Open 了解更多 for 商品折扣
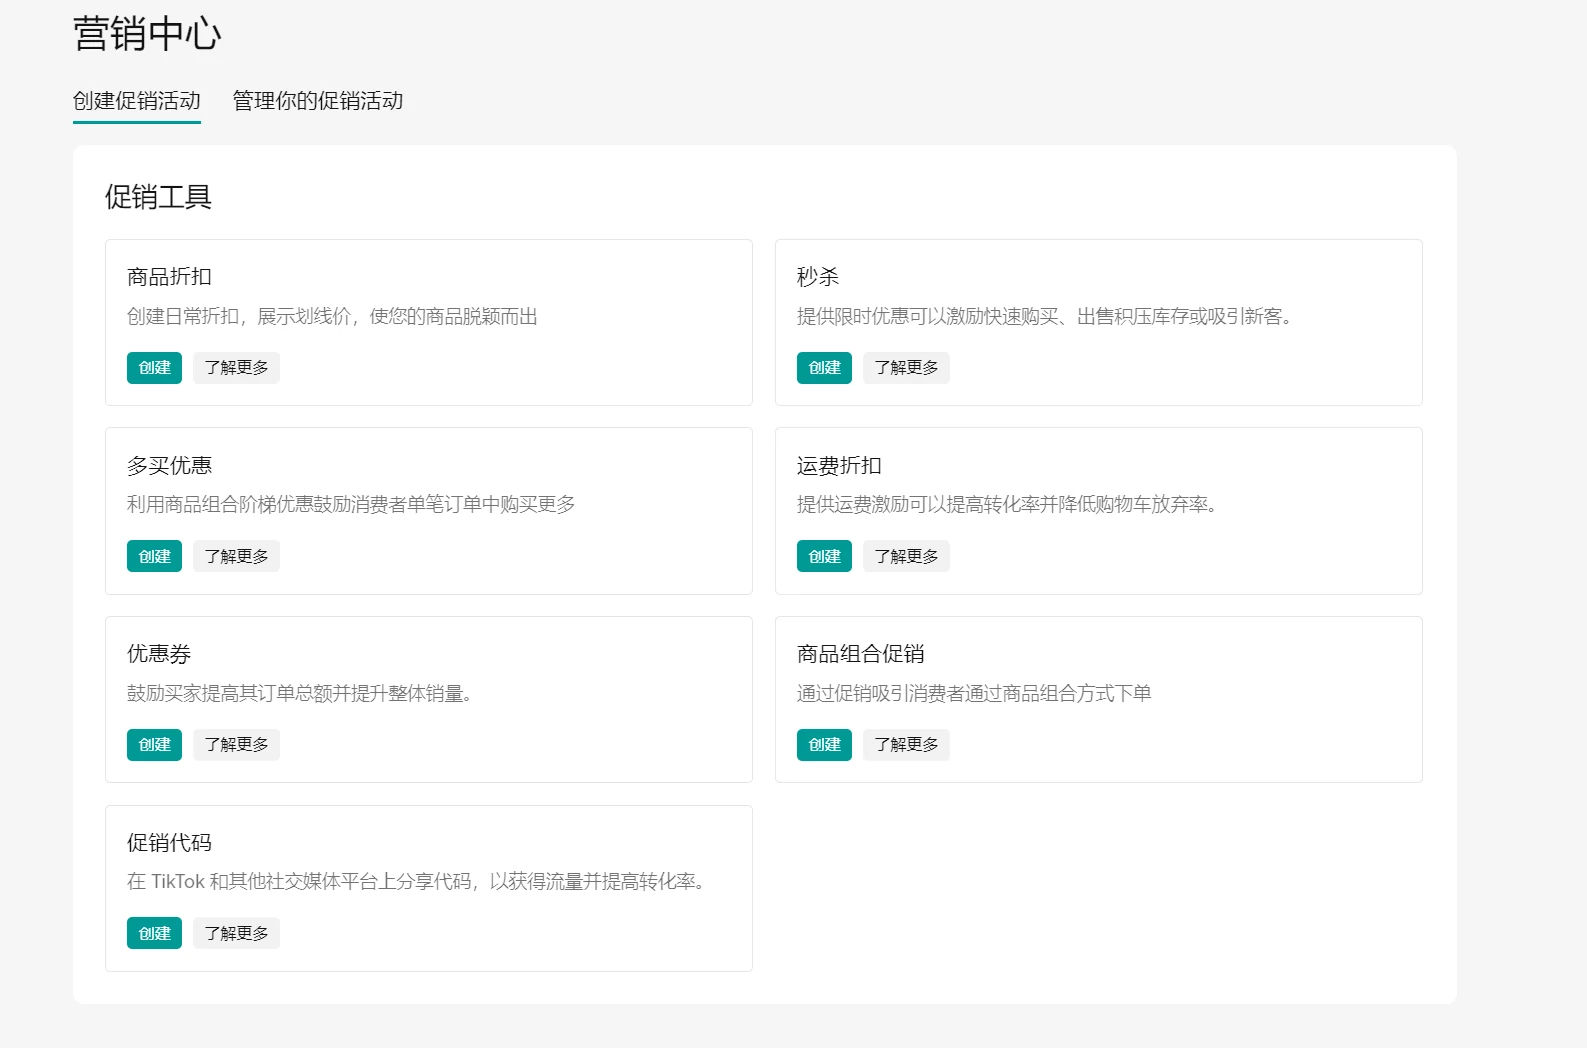 [x=236, y=368]
